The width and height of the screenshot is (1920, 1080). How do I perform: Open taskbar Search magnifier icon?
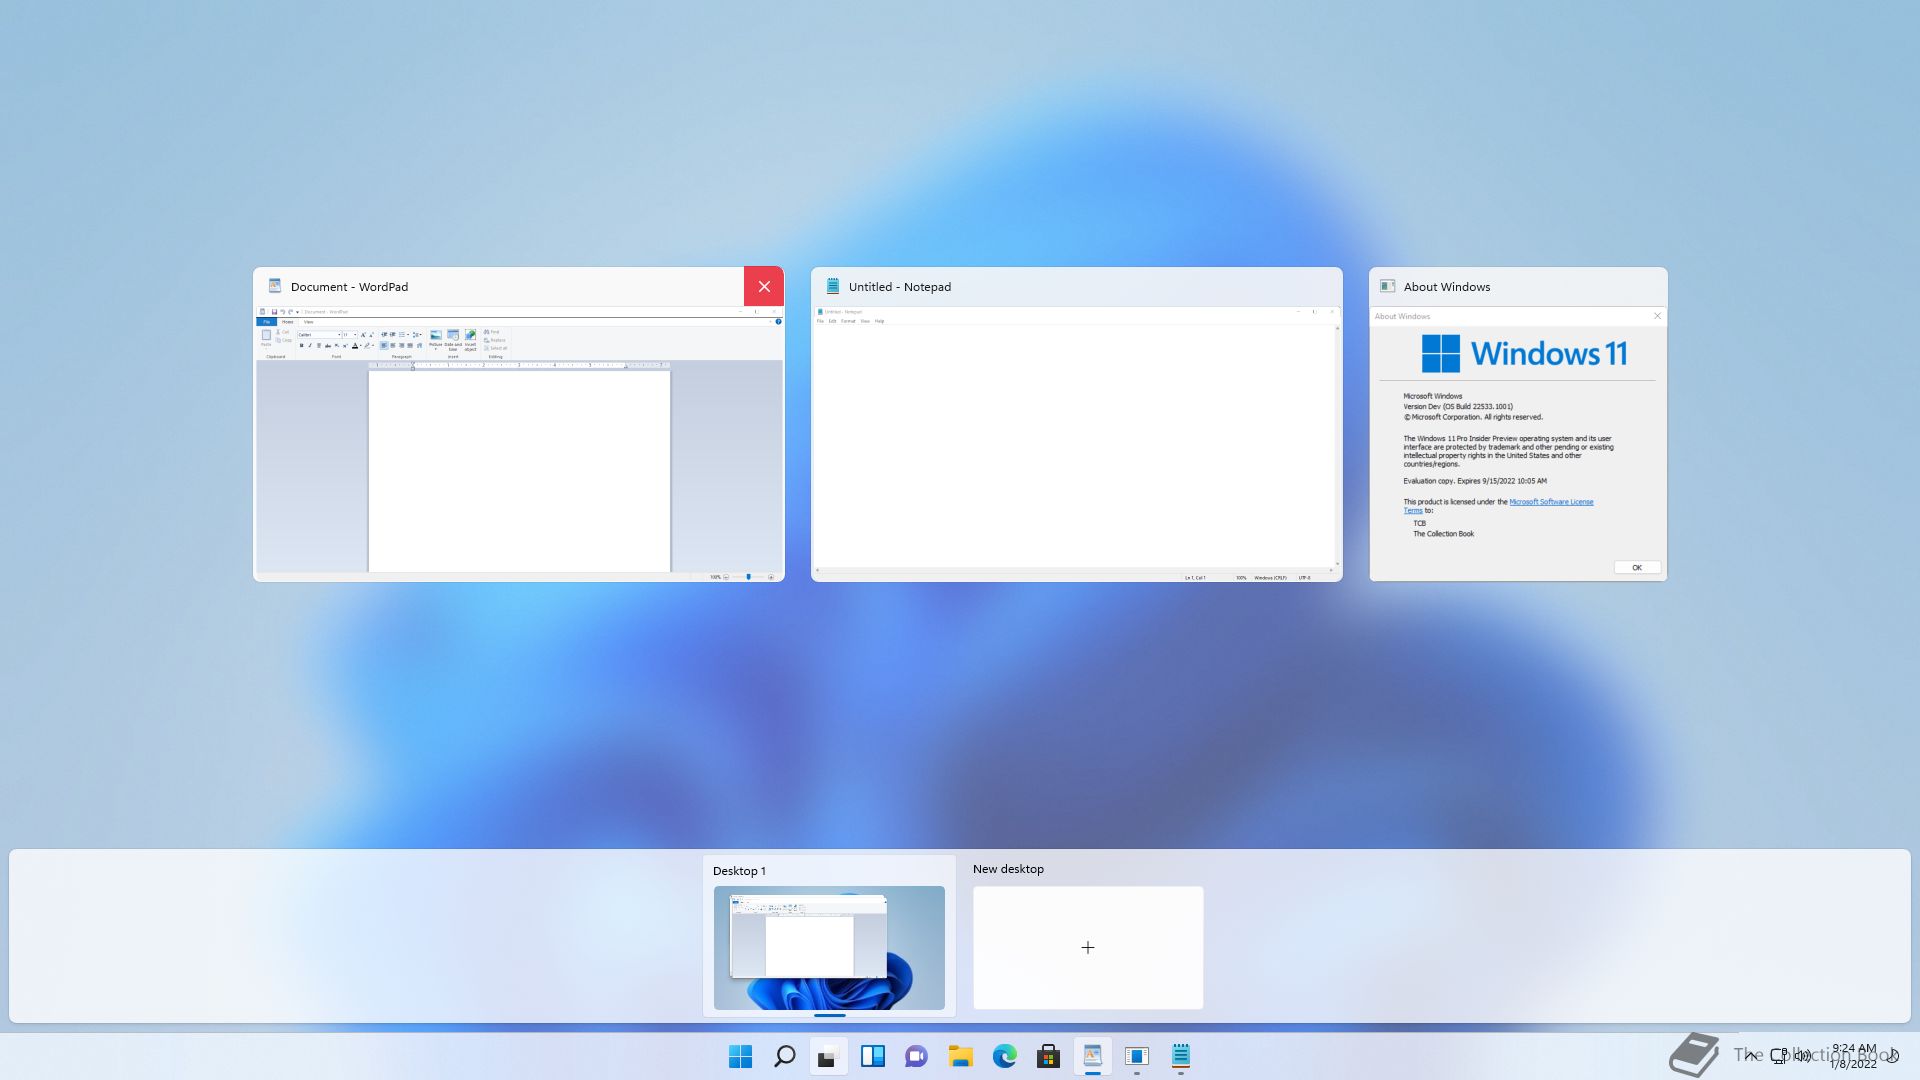pyautogui.click(x=785, y=1056)
